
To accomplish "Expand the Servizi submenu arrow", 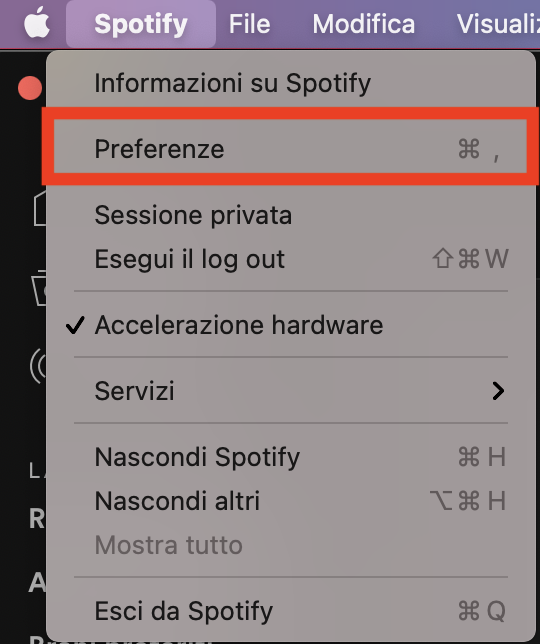I will point(498,391).
